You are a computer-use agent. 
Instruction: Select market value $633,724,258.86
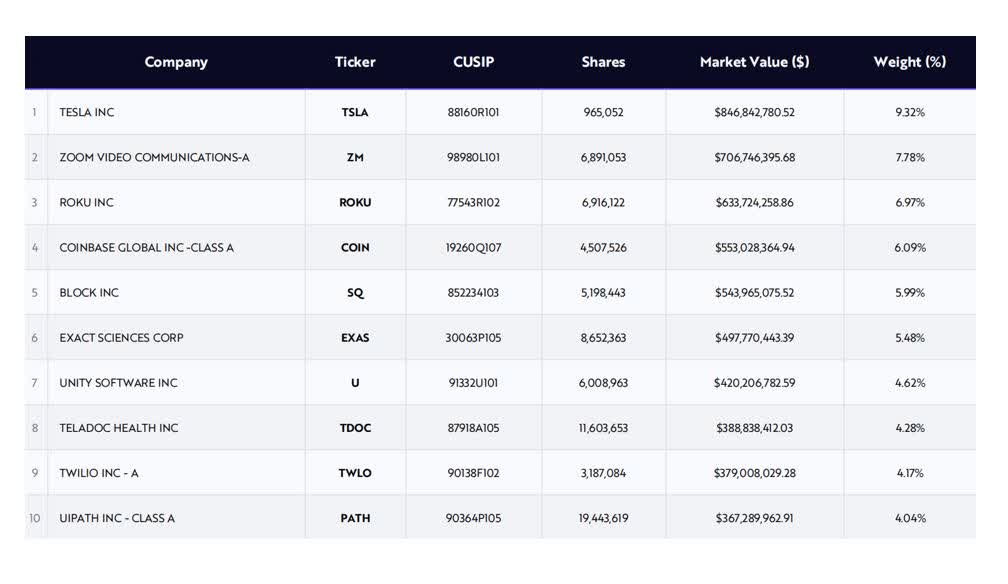754,203
